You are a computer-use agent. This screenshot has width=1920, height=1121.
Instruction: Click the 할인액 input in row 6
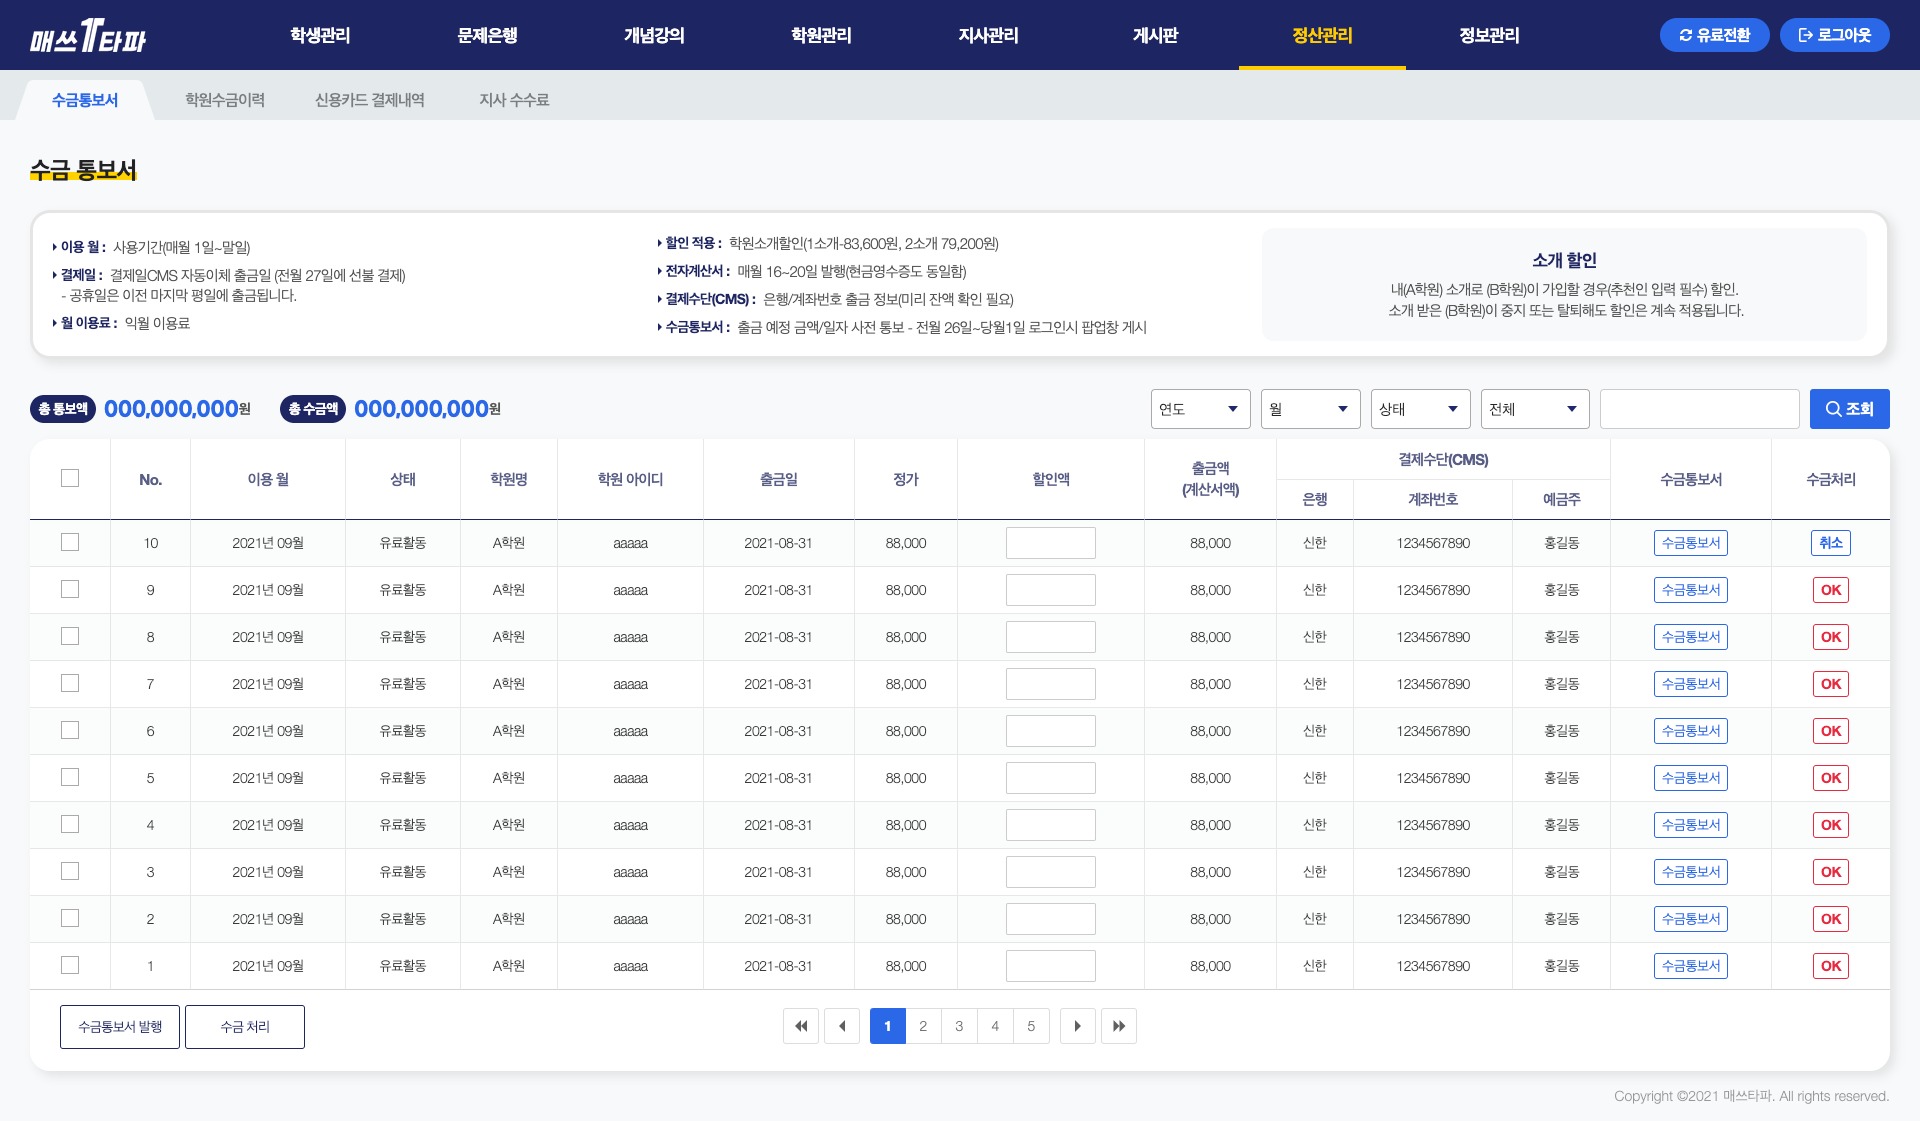pyautogui.click(x=1051, y=731)
